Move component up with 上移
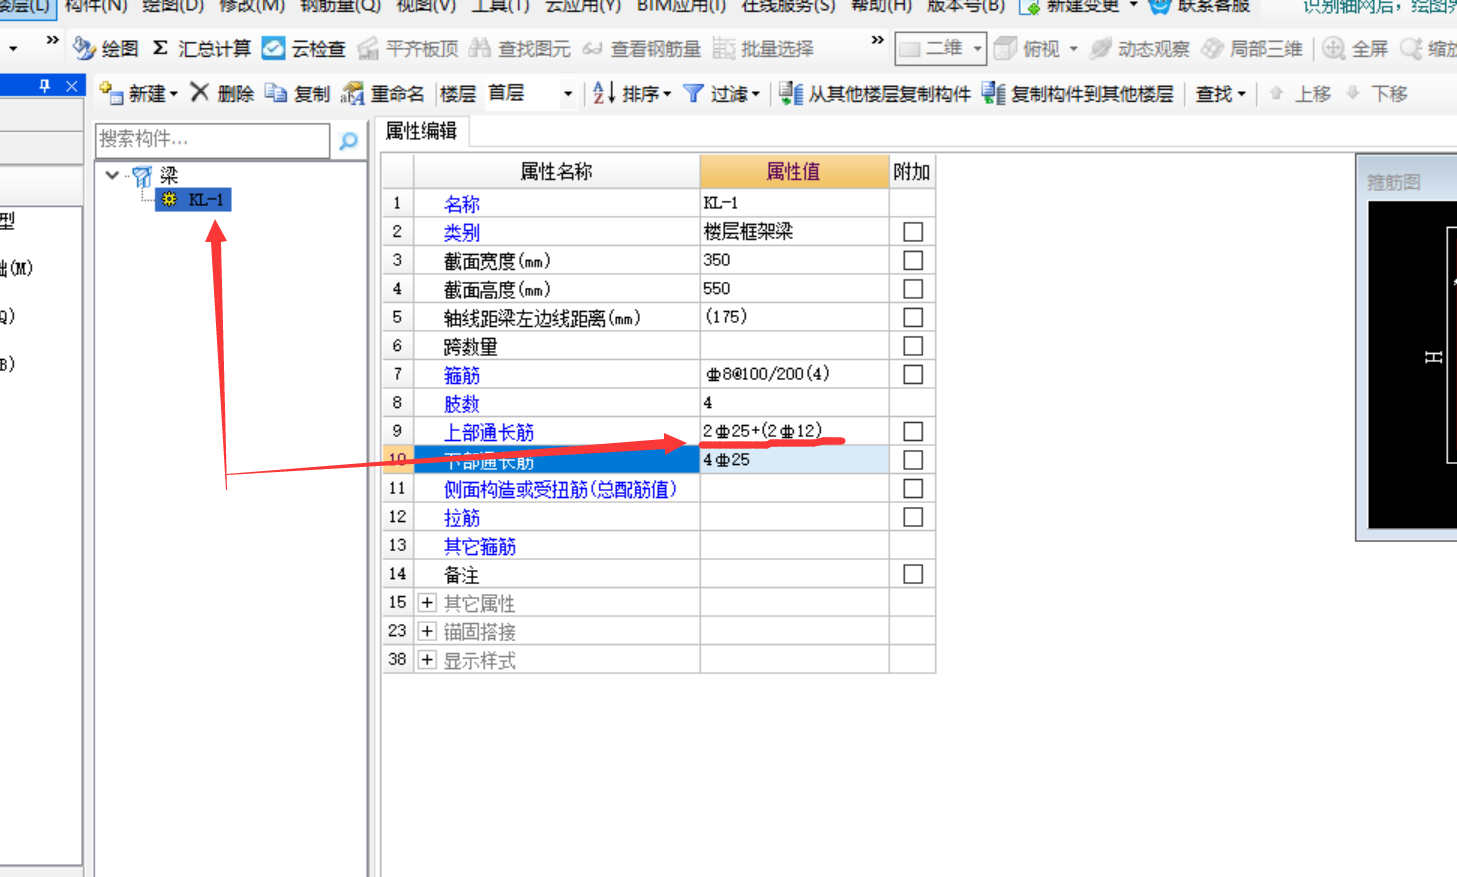This screenshot has height=877, width=1457. pyautogui.click(x=1299, y=93)
